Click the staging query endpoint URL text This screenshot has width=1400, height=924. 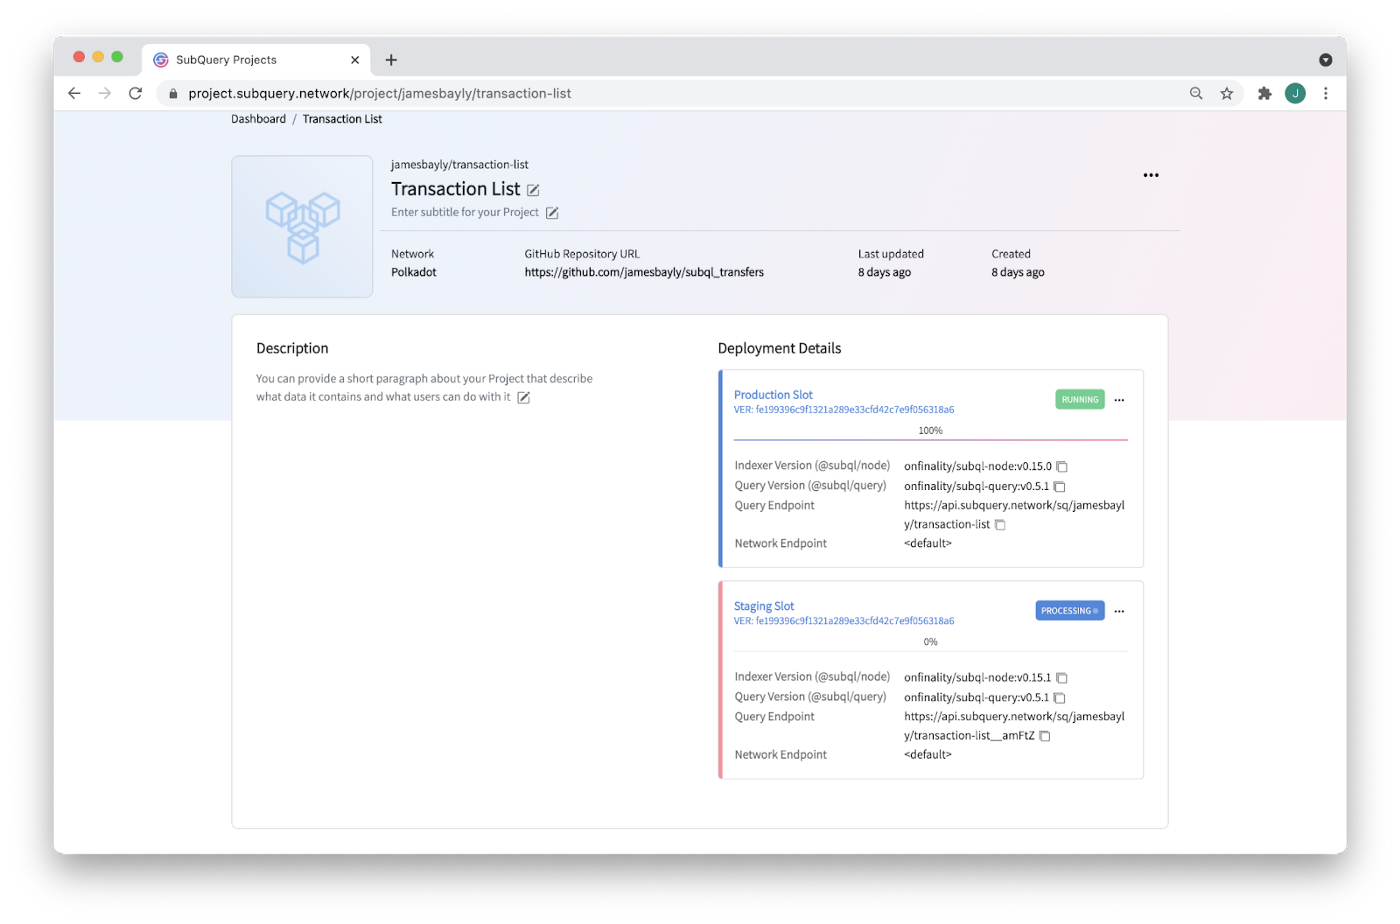coord(1014,726)
